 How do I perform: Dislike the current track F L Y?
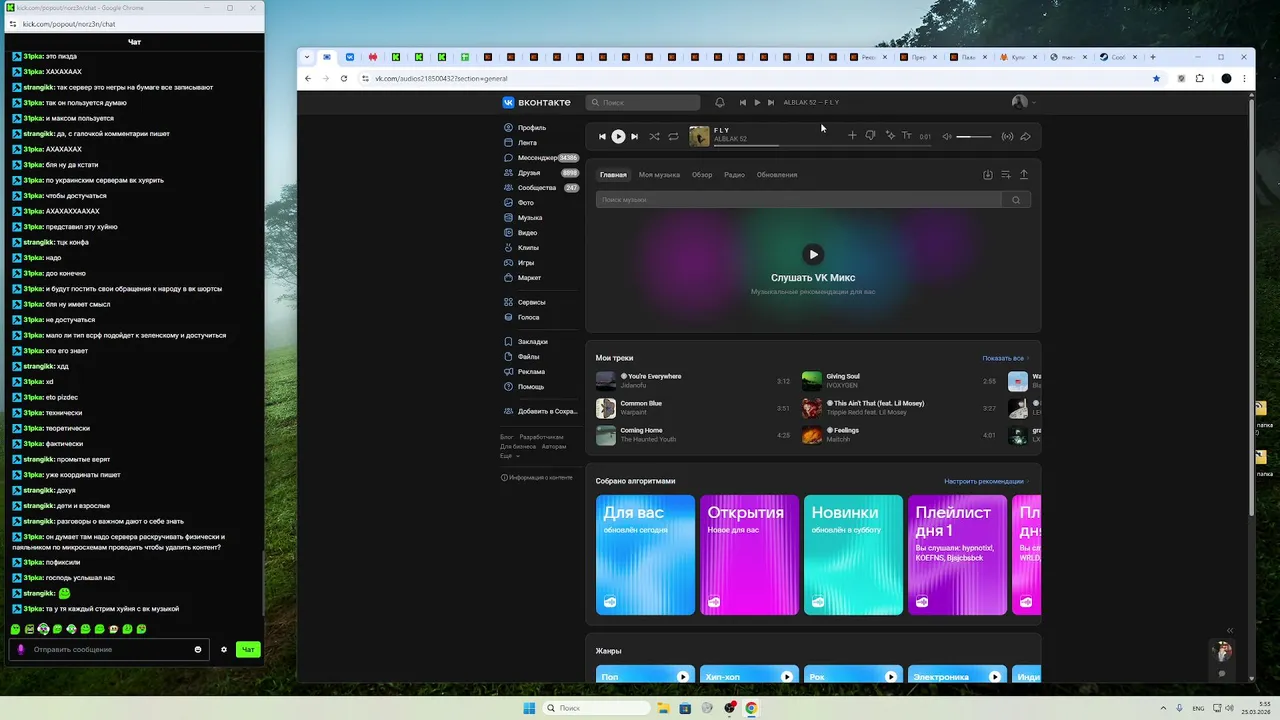[x=870, y=136]
